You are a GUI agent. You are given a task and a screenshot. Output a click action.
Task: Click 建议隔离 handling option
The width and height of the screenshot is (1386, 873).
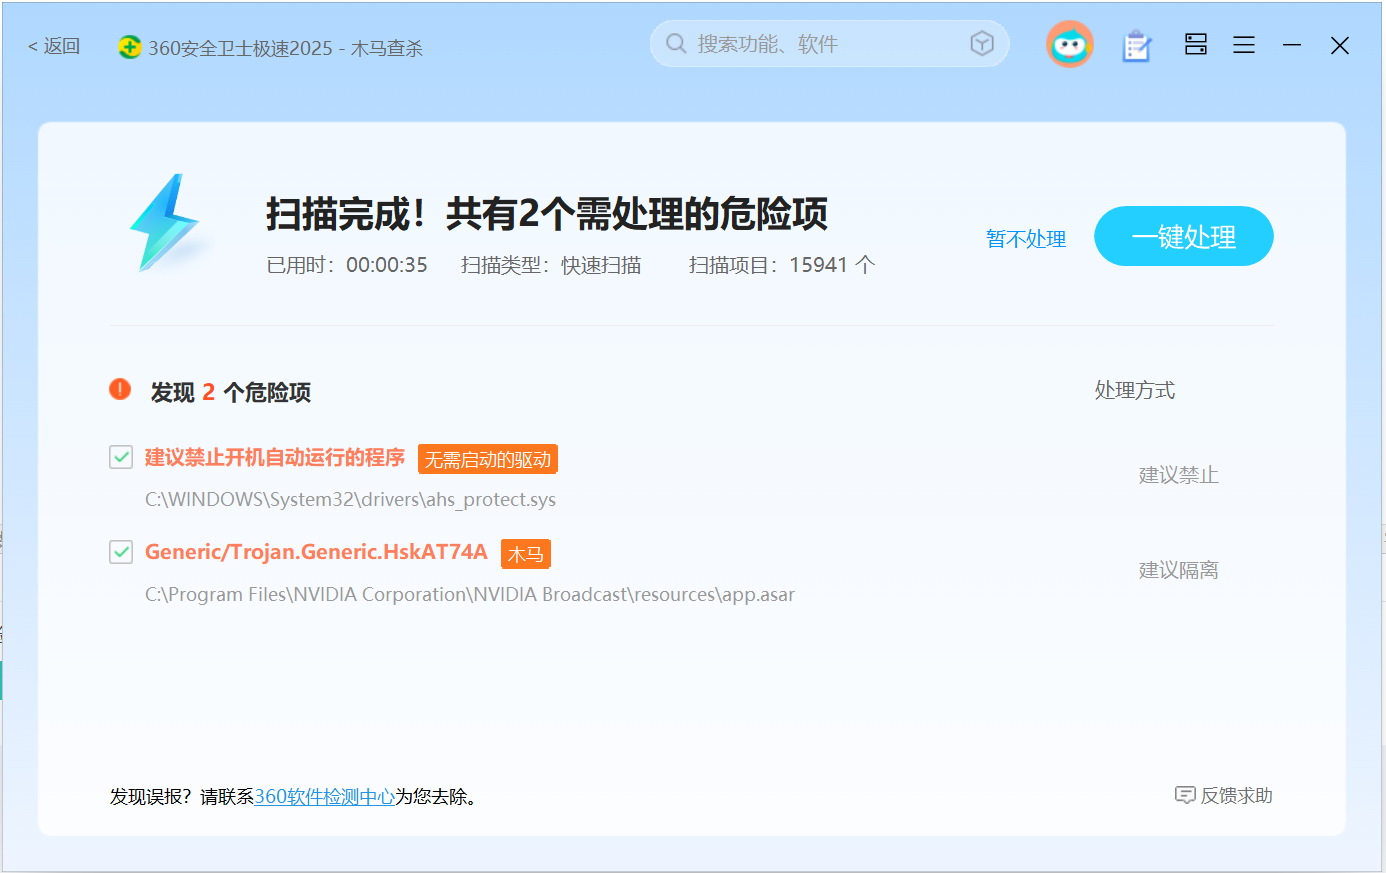point(1179,570)
